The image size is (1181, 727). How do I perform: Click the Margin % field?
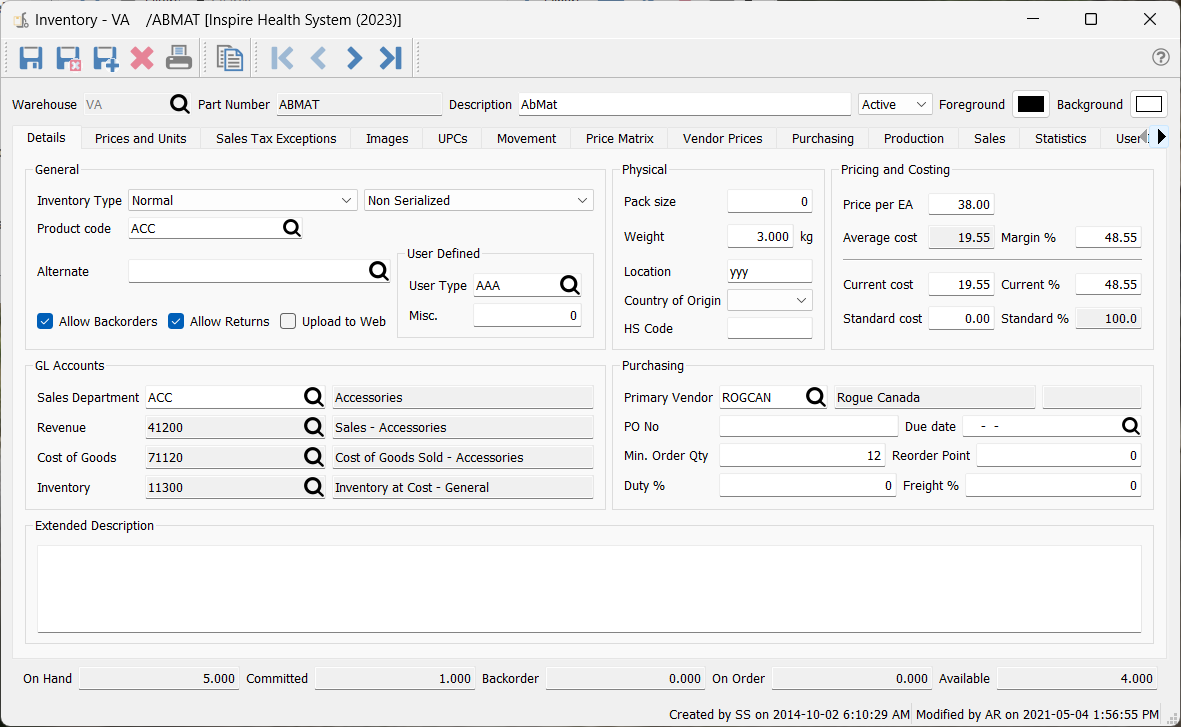pos(1108,237)
